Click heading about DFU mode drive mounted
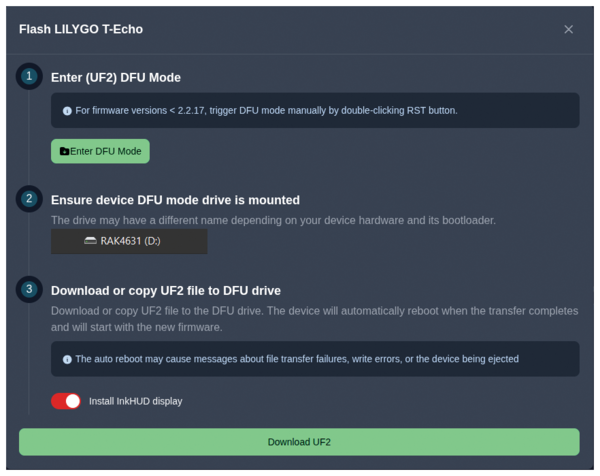600x476 pixels. [x=175, y=200]
